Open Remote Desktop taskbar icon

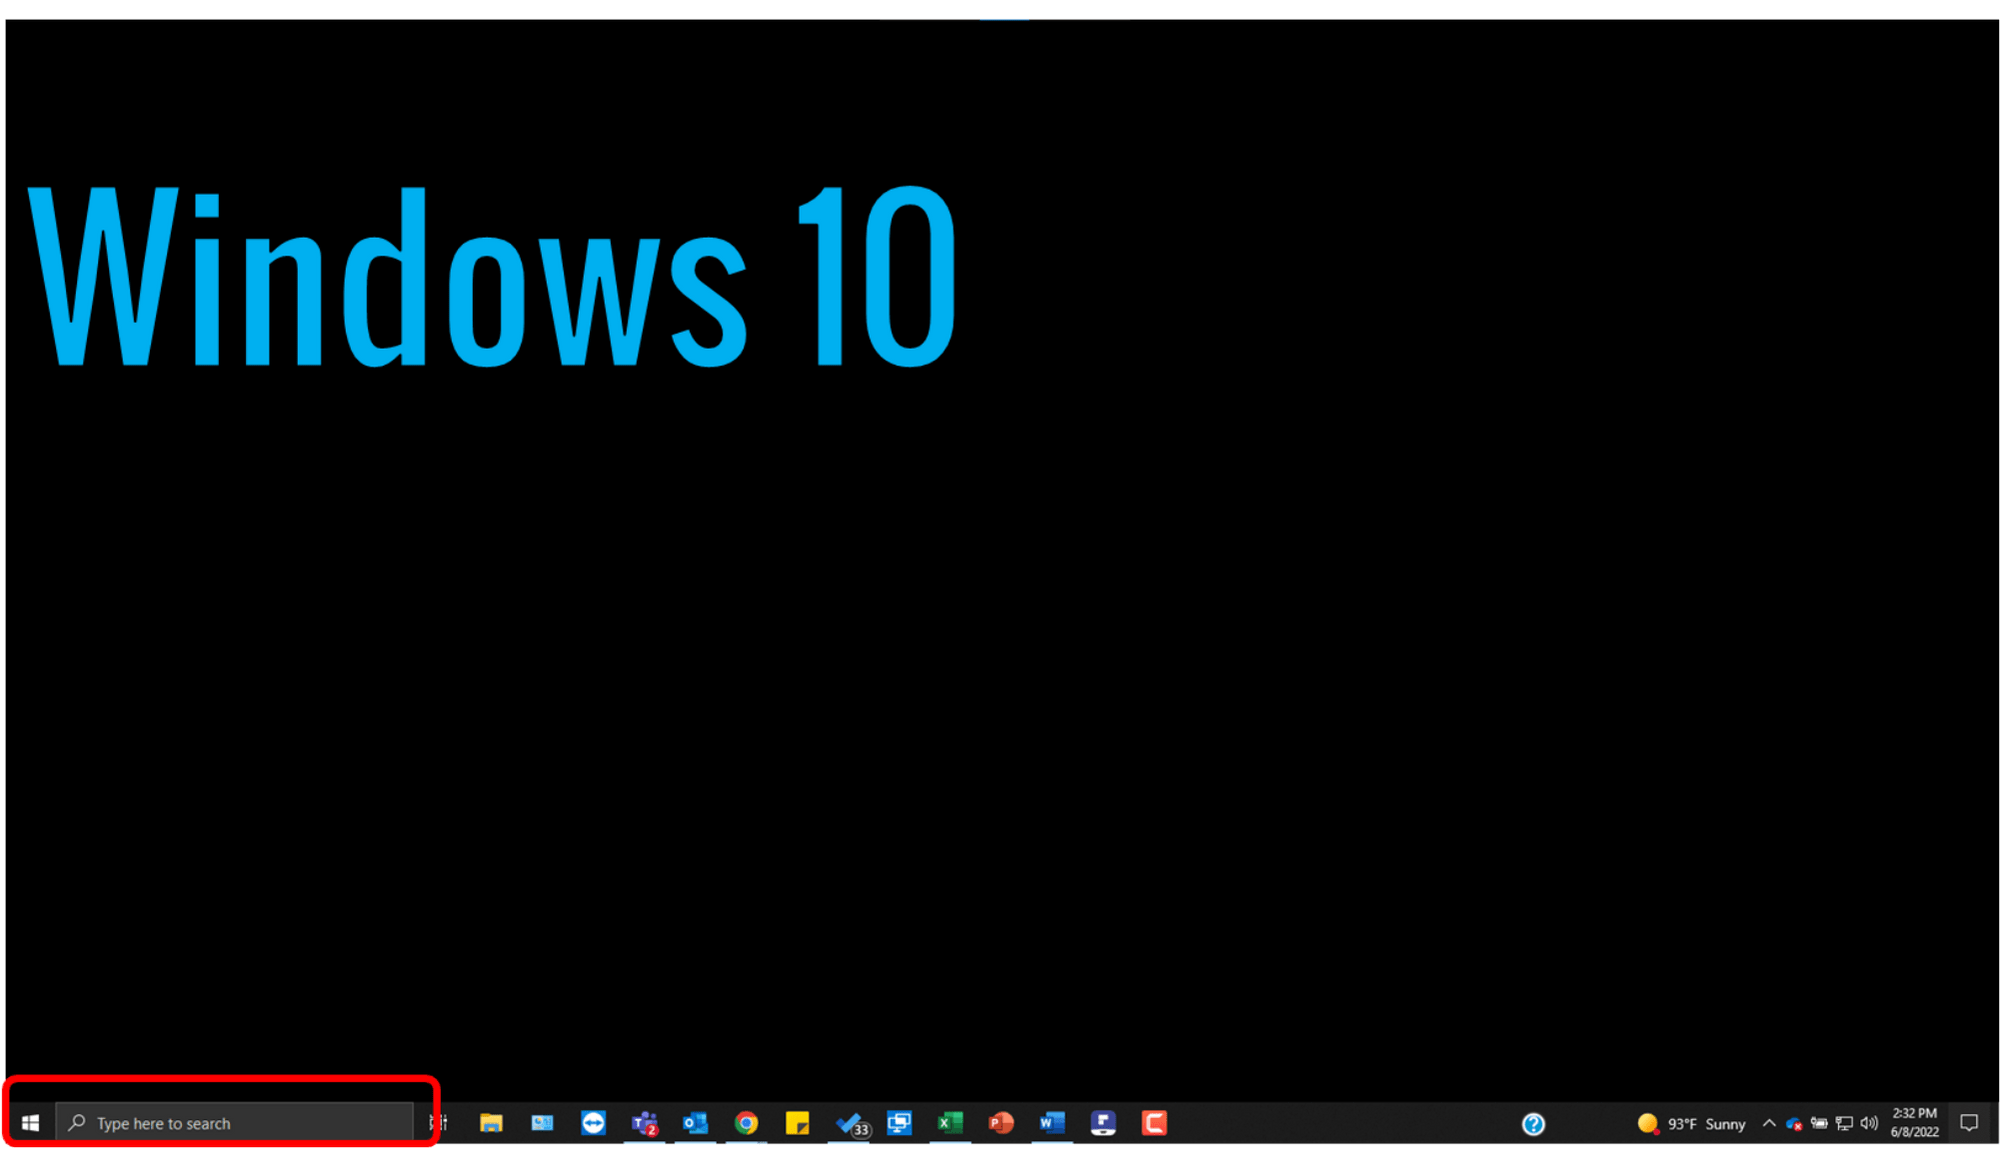tap(899, 1123)
